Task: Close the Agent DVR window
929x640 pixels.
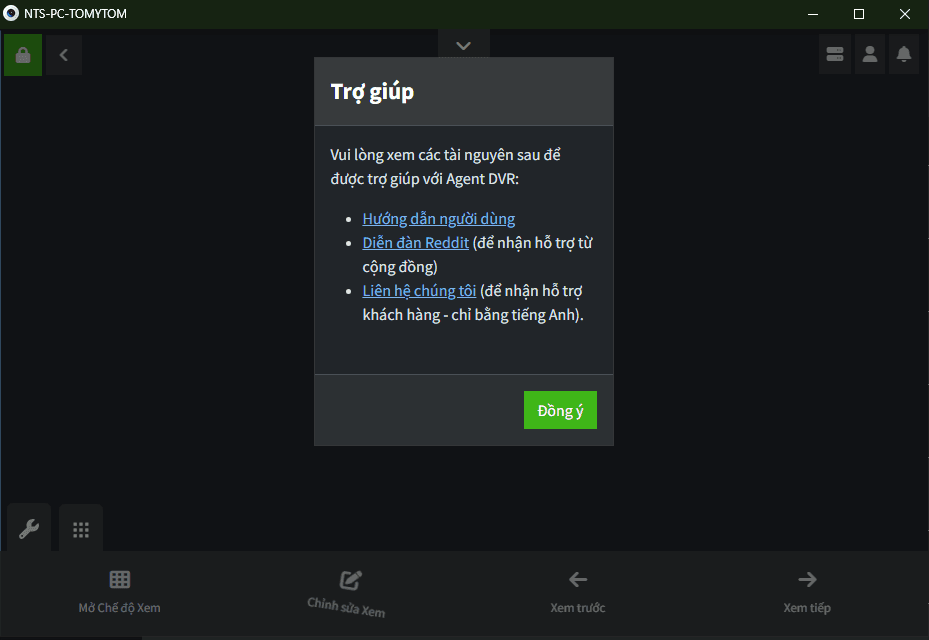Action: coord(905,14)
